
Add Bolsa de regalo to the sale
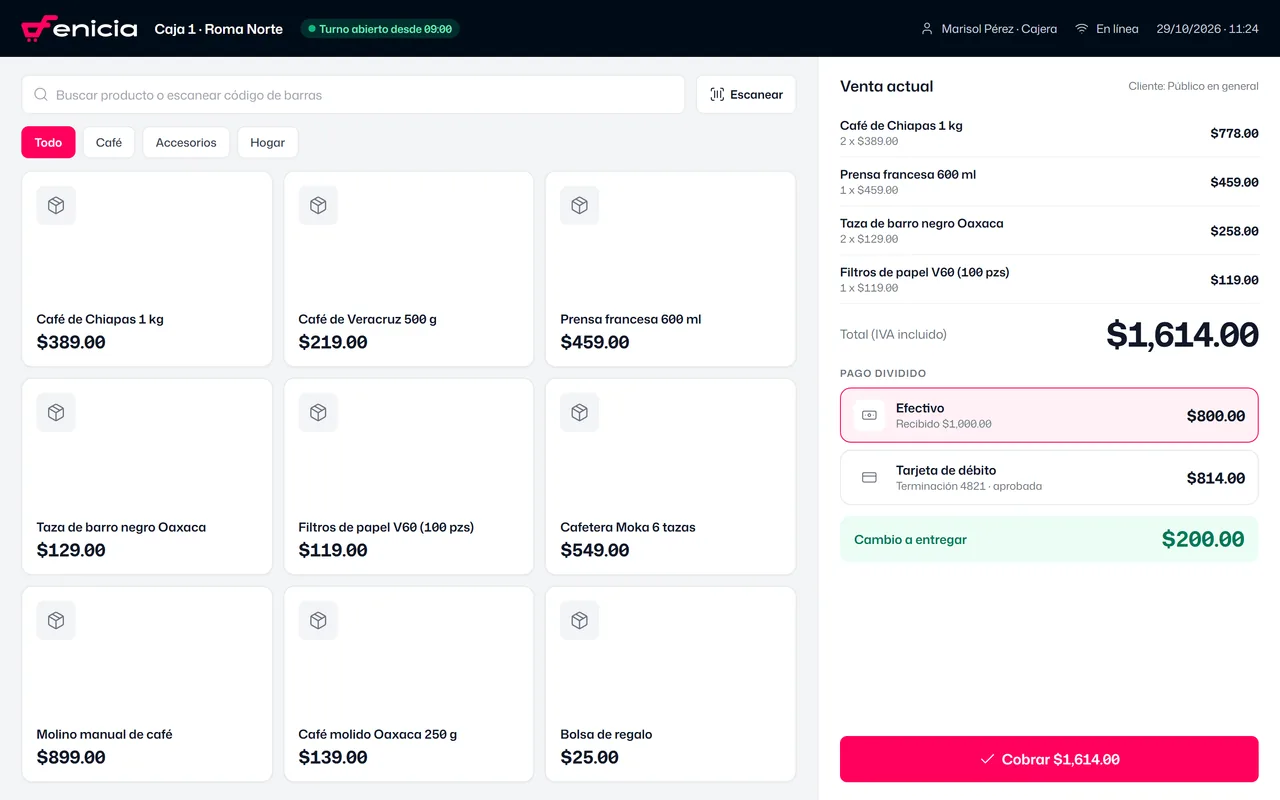[x=670, y=684]
